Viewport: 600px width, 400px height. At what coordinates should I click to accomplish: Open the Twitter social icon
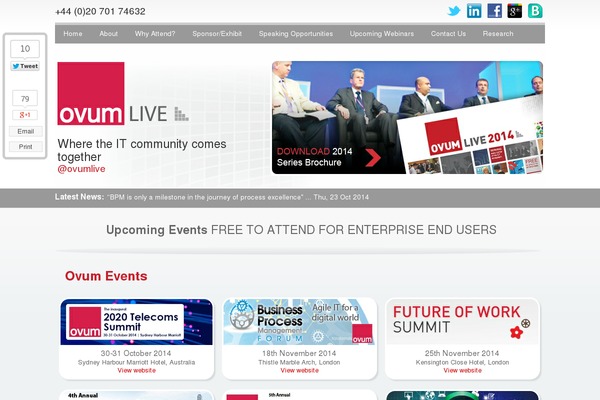454,11
